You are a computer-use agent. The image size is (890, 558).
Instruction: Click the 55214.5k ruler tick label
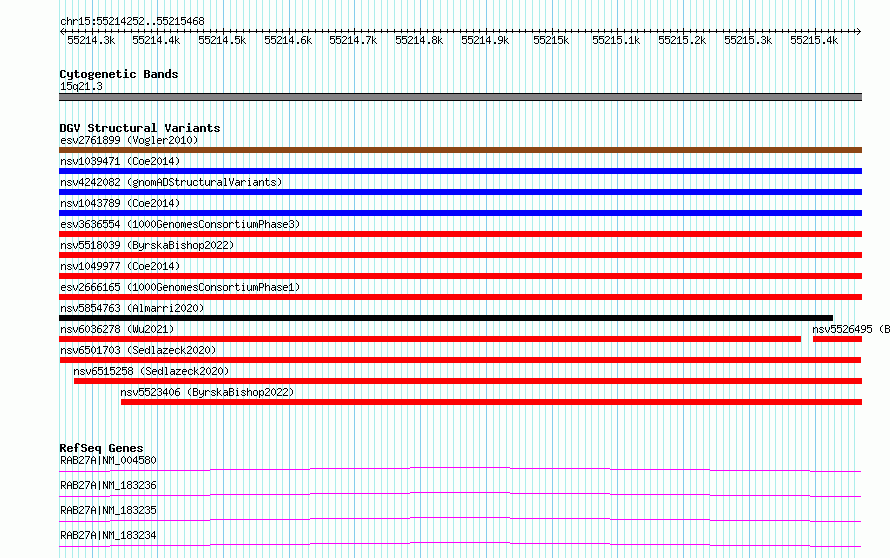coord(222,40)
